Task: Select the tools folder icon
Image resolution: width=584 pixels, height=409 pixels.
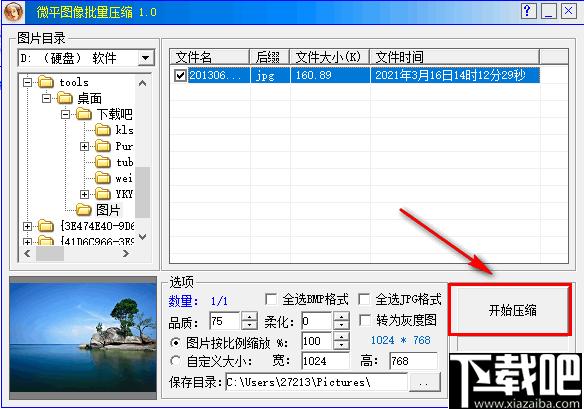Action: [46, 82]
